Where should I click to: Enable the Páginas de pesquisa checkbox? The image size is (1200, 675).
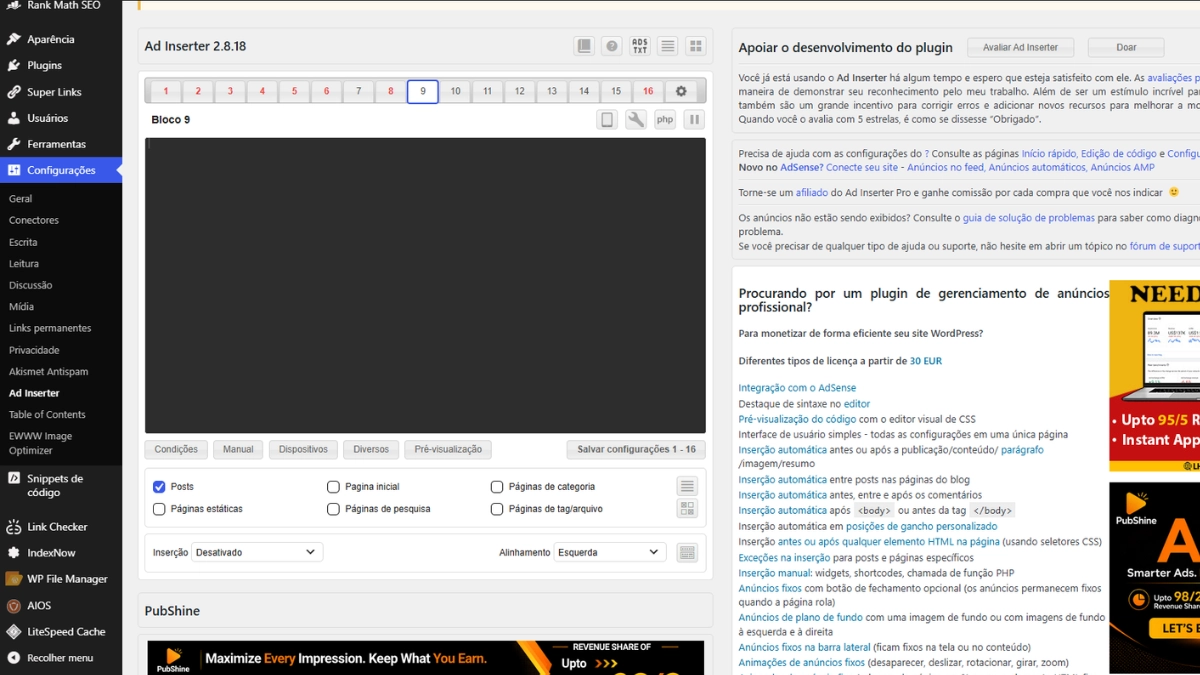tap(333, 509)
